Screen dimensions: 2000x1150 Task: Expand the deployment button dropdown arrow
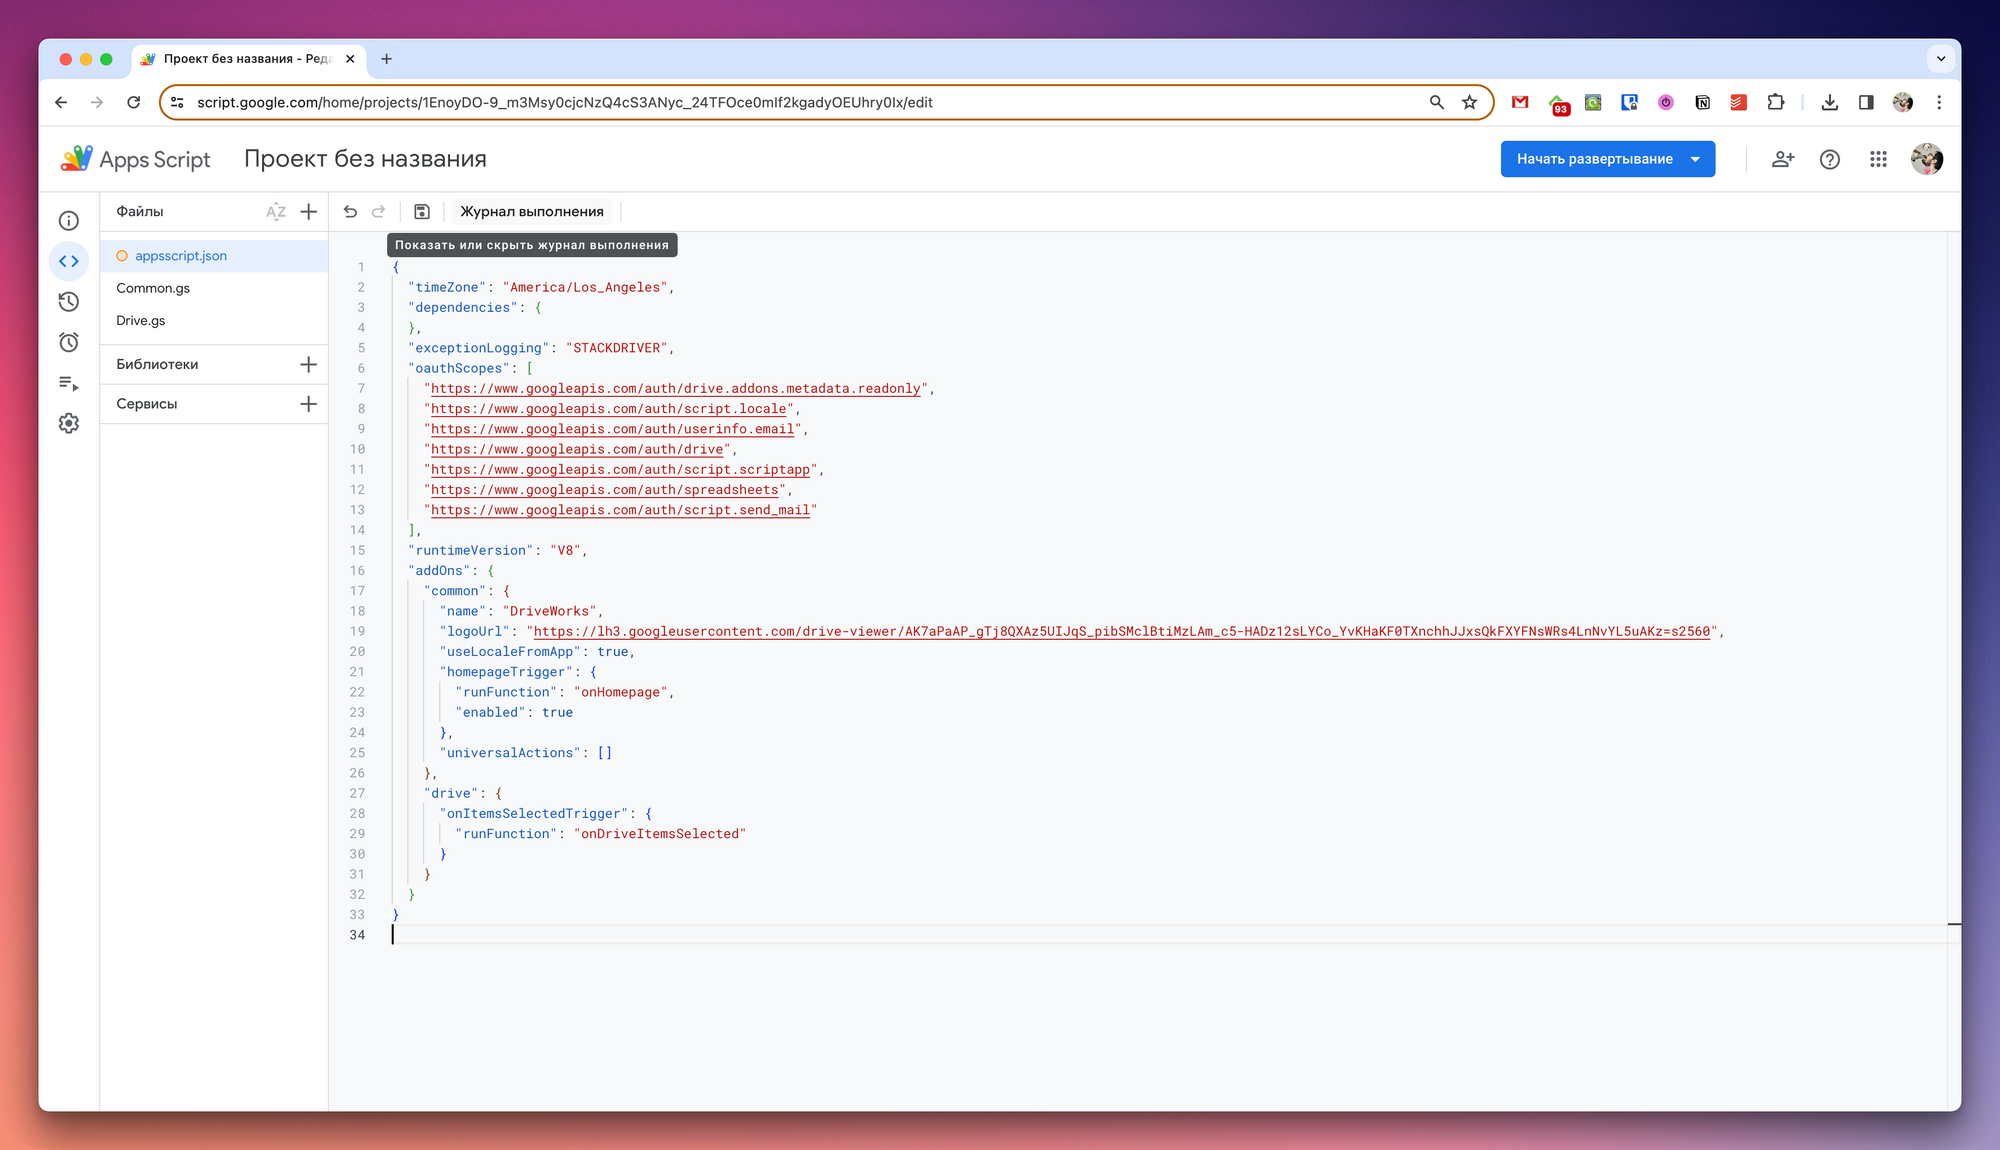(x=1696, y=159)
